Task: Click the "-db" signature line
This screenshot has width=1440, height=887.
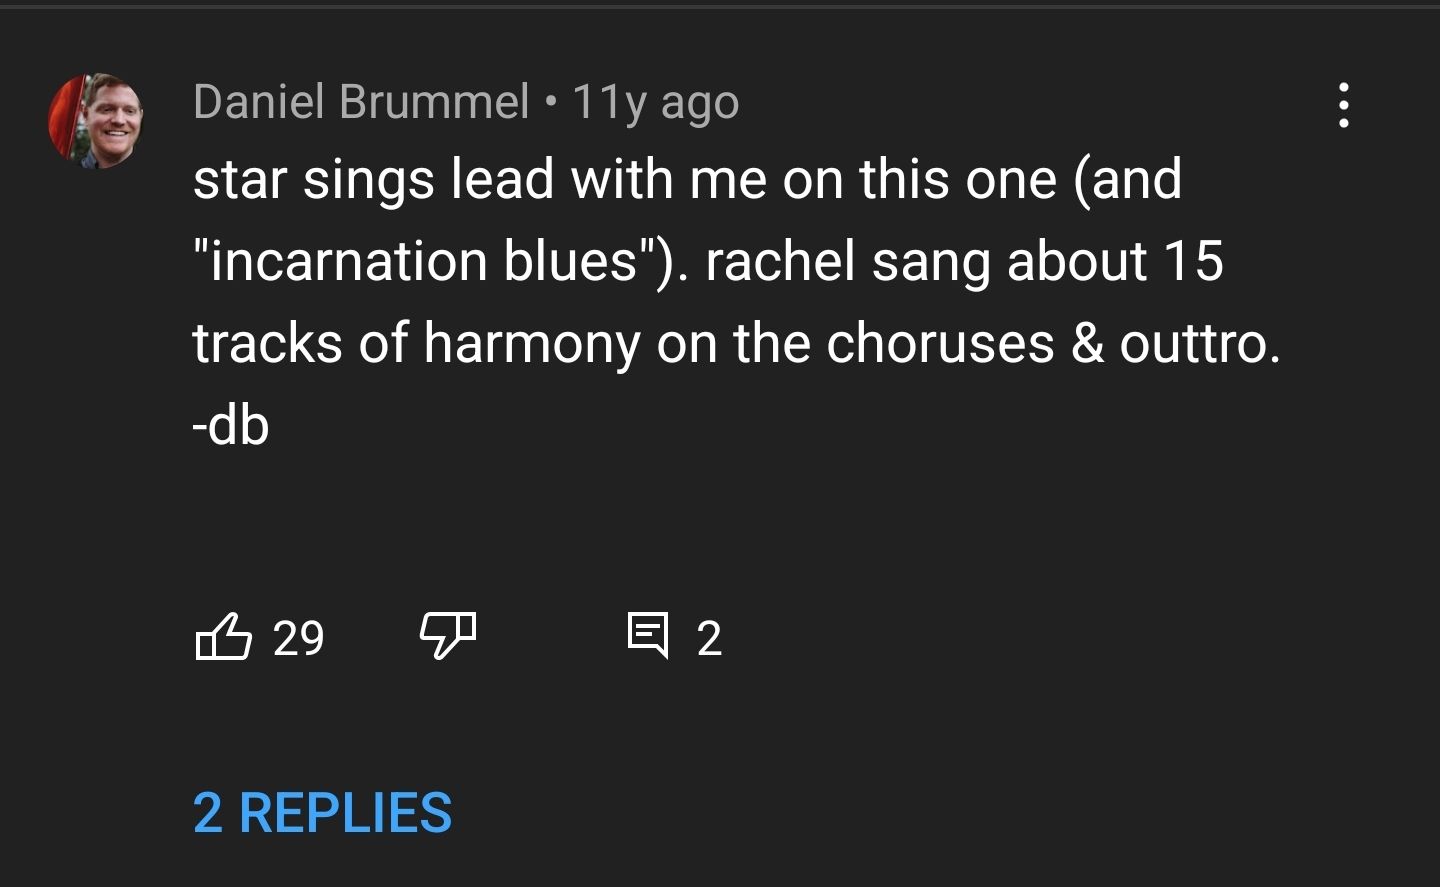Action: (231, 426)
